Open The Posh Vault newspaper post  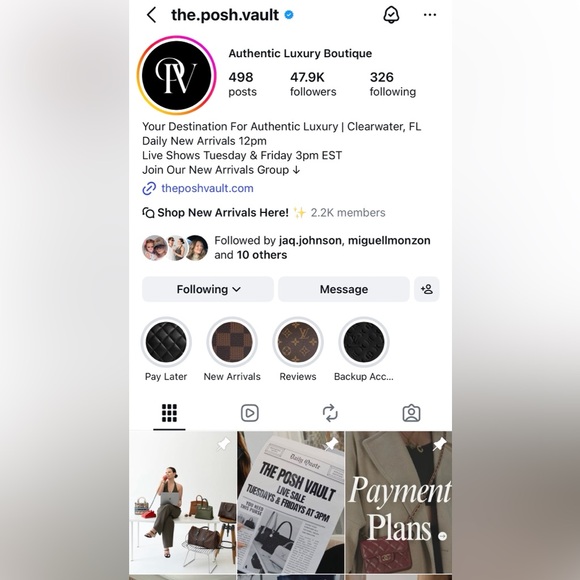click(291, 502)
